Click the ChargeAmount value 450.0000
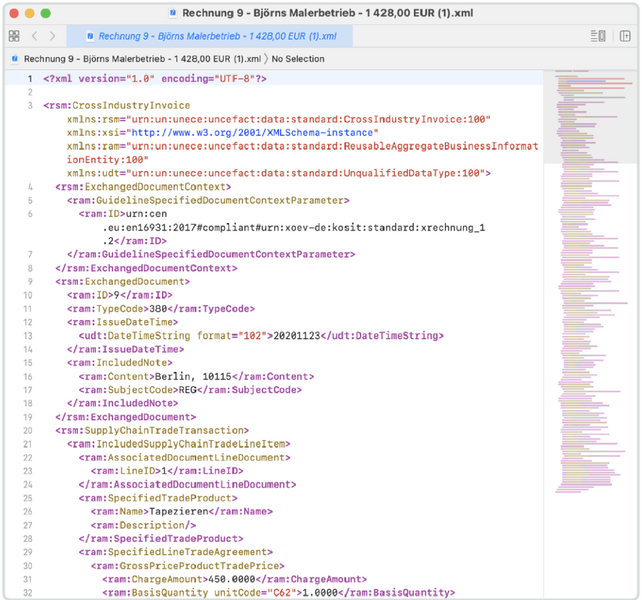The image size is (642, 600). pyautogui.click(x=230, y=578)
